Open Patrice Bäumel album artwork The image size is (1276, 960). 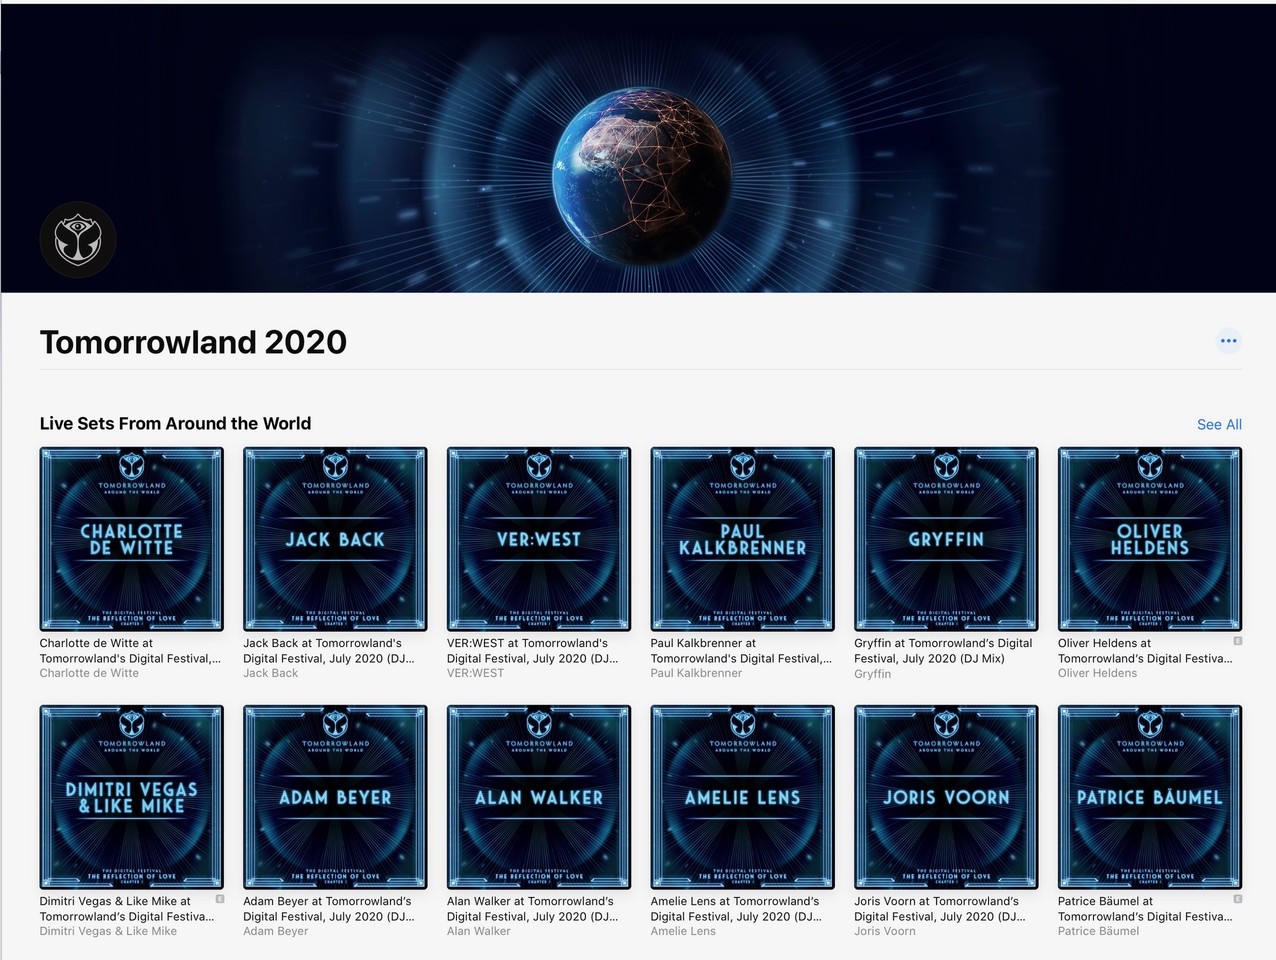tap(1150, 797)
